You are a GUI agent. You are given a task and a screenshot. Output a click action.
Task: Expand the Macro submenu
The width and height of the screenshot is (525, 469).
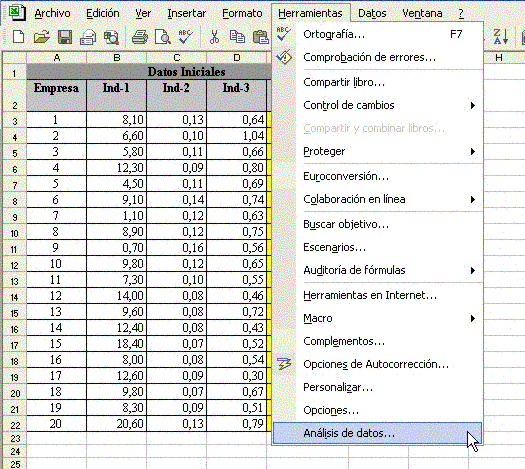point(378,318)
